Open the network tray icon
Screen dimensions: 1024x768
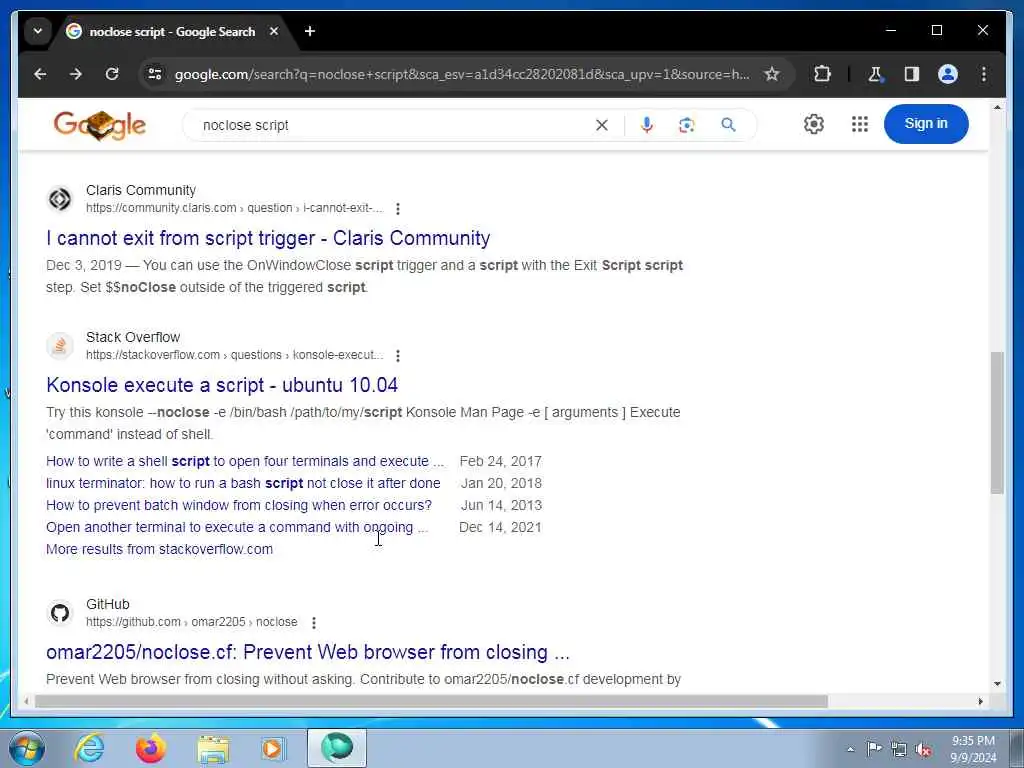899,749
